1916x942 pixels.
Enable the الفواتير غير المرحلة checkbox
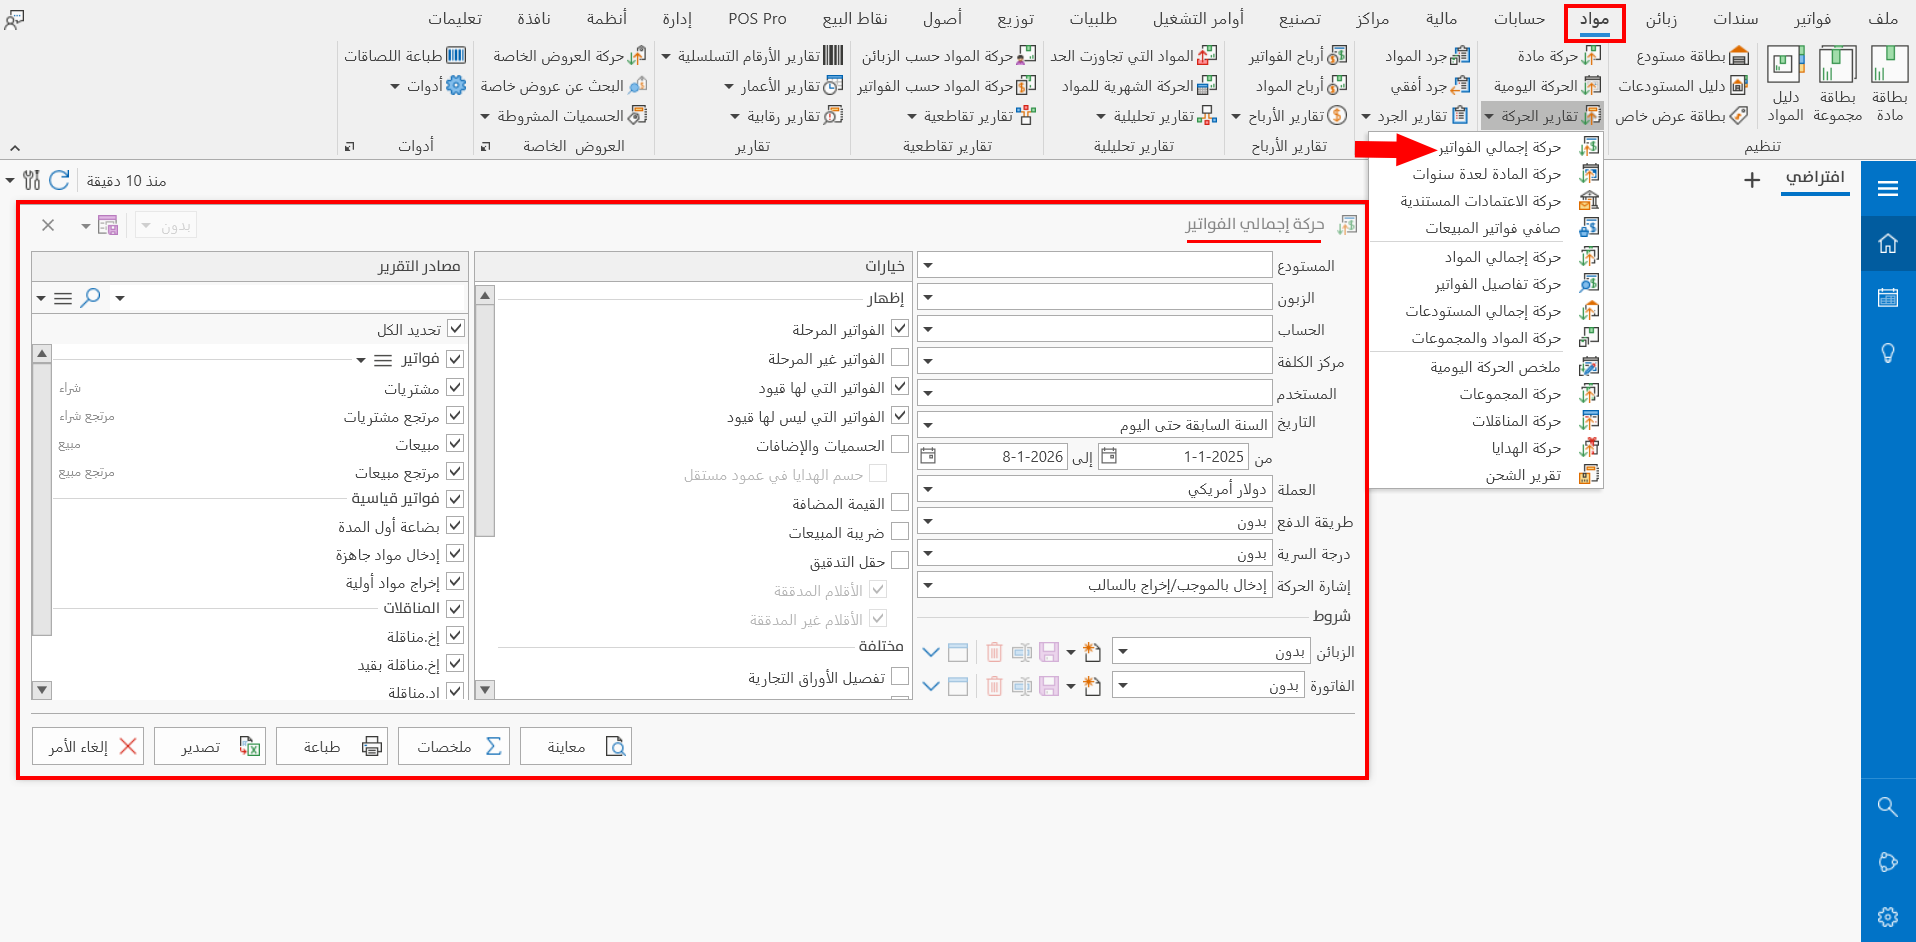pos(899,357)
